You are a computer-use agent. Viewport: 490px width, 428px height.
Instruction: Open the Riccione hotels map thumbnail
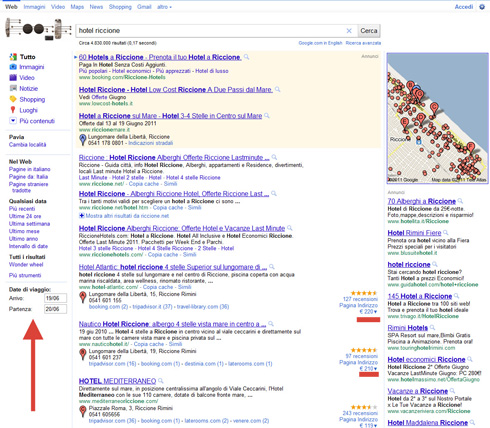tap(437, 118)
